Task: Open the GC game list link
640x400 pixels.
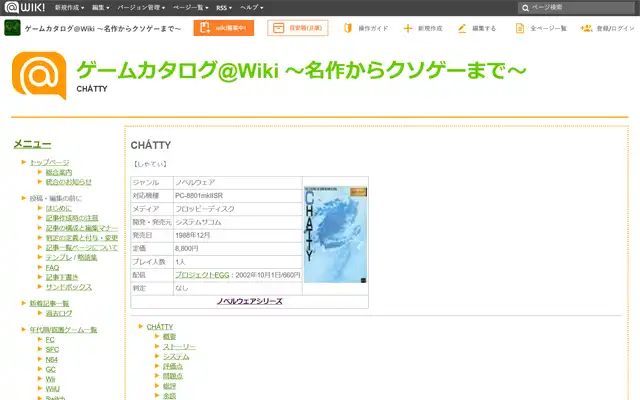Action: [x=51, y=369]
